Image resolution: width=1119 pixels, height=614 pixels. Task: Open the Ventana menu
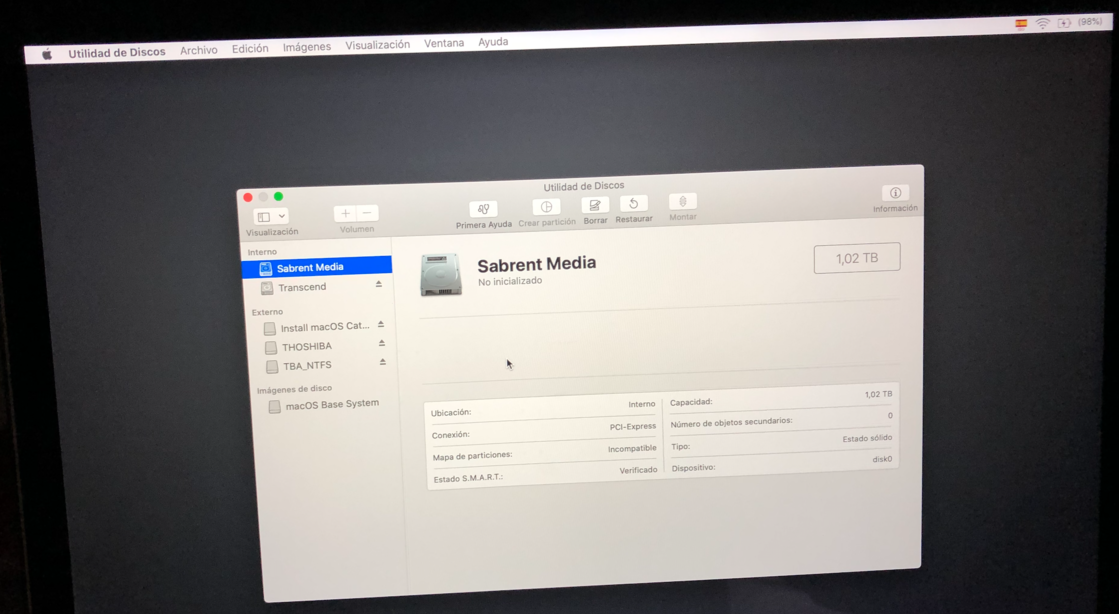pos(444,43)
